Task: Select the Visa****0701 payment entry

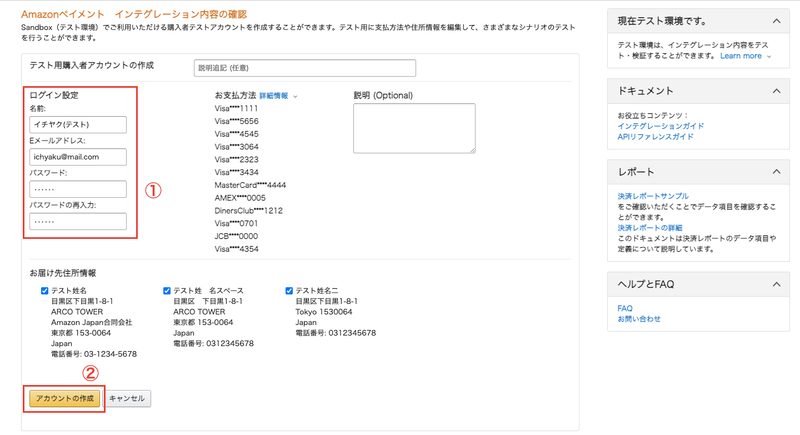Action: tap(236, 223)
